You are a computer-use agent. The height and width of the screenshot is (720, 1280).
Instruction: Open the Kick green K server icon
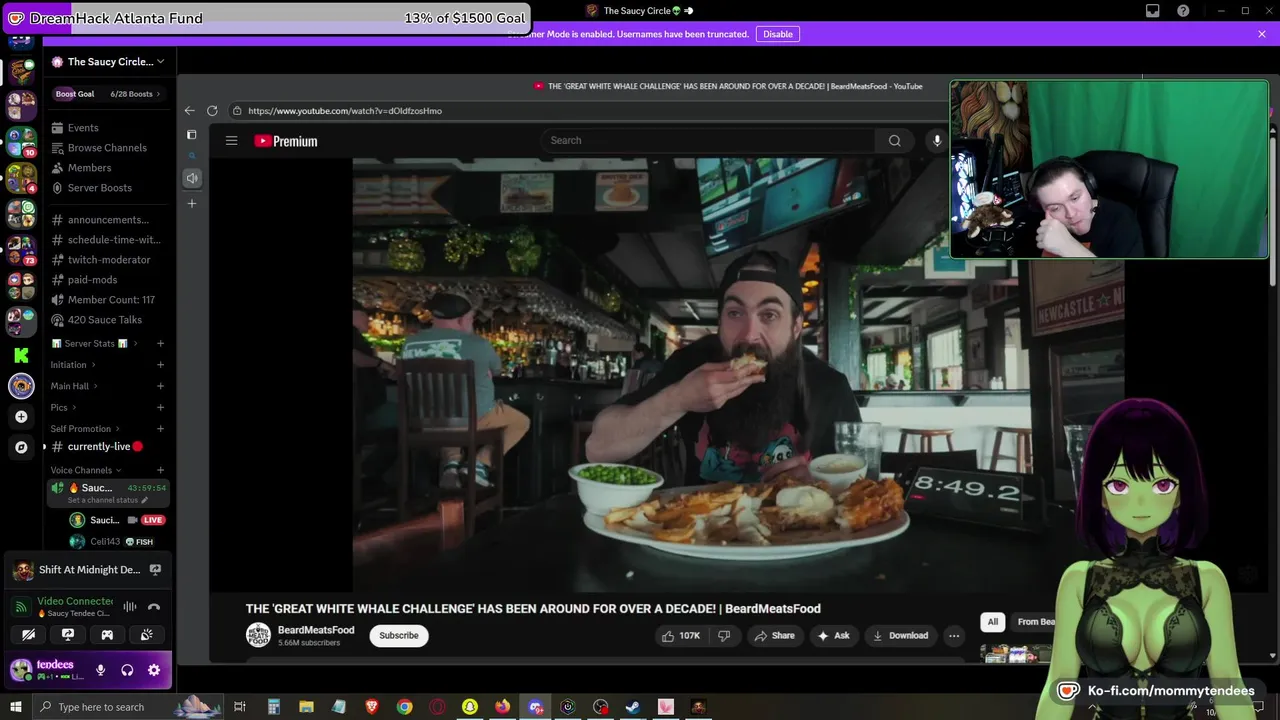tap(21, 355)
